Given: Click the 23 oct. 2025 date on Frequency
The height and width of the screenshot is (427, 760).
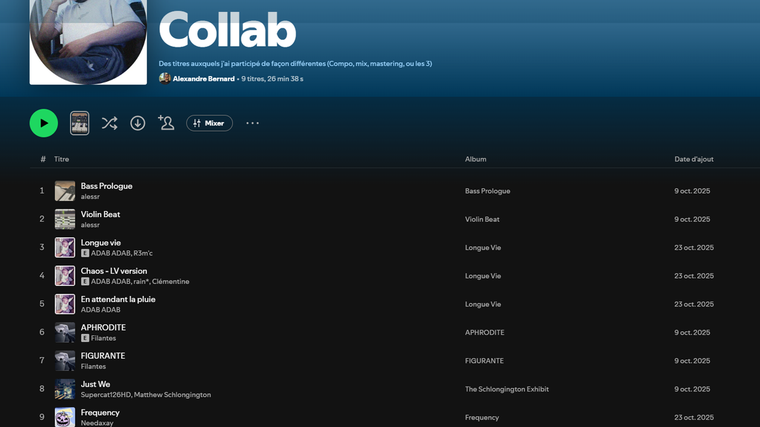Looking at the screenshot, I should click(x=694, y=417).
